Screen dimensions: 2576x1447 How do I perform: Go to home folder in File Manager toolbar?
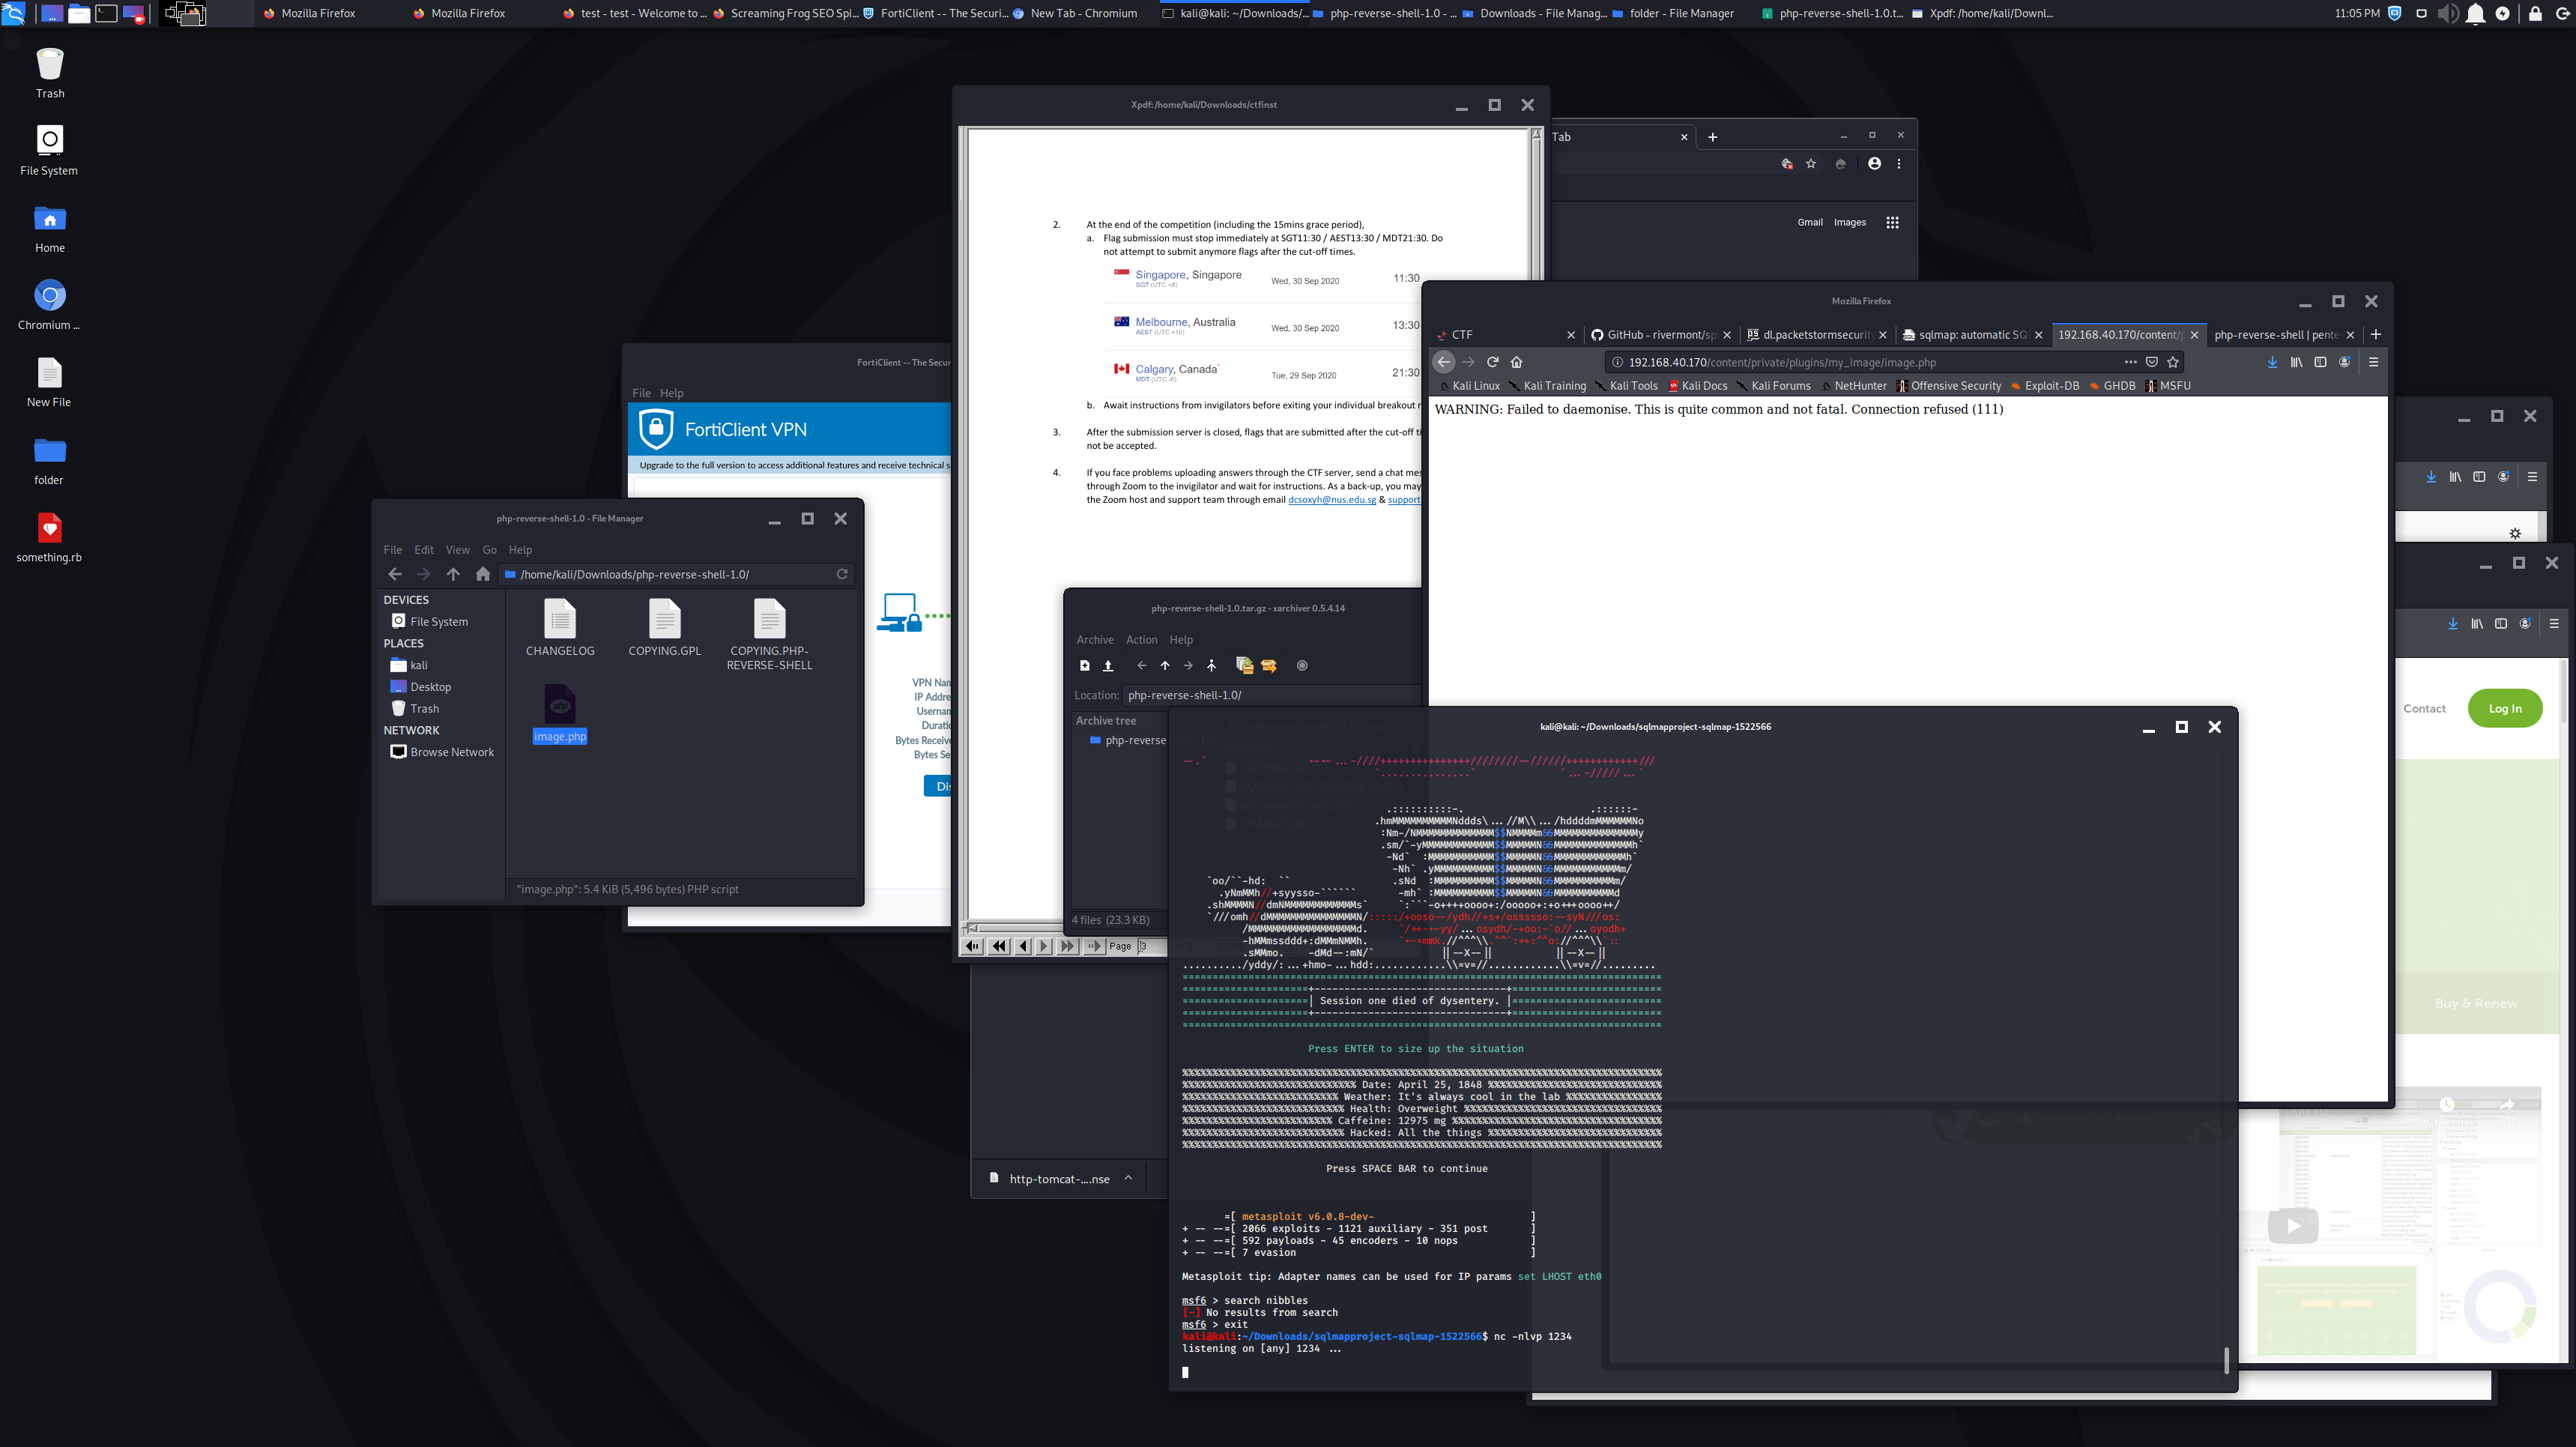[483, 574]
